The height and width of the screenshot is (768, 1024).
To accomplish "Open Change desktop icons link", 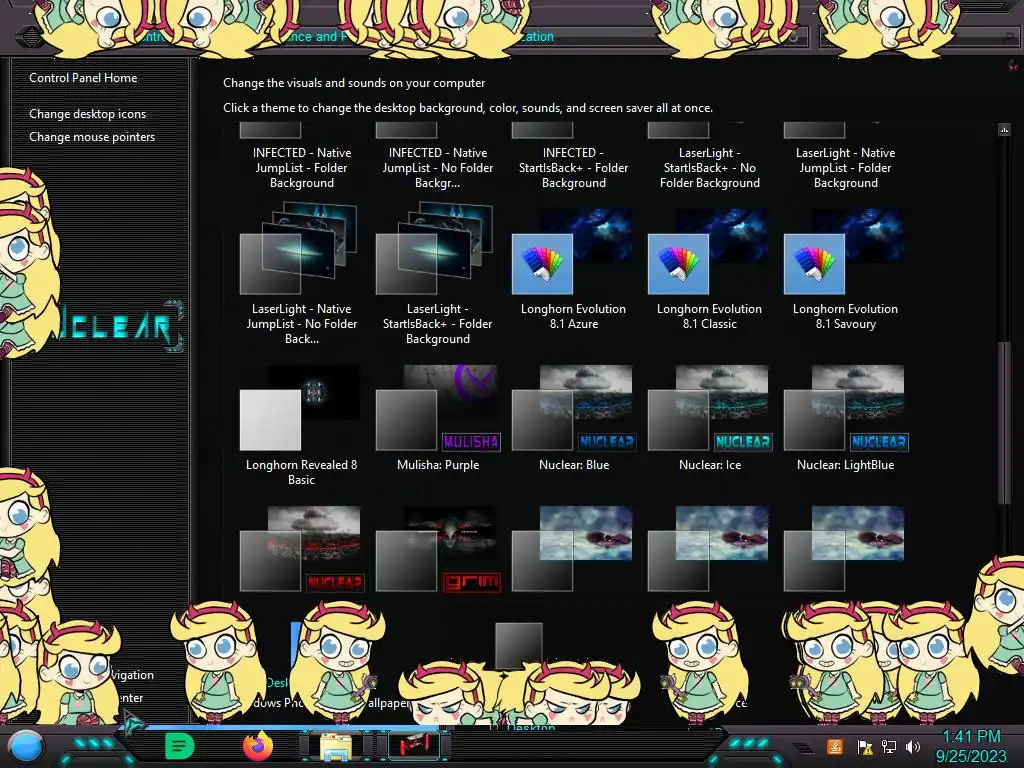I will (88, 114).
